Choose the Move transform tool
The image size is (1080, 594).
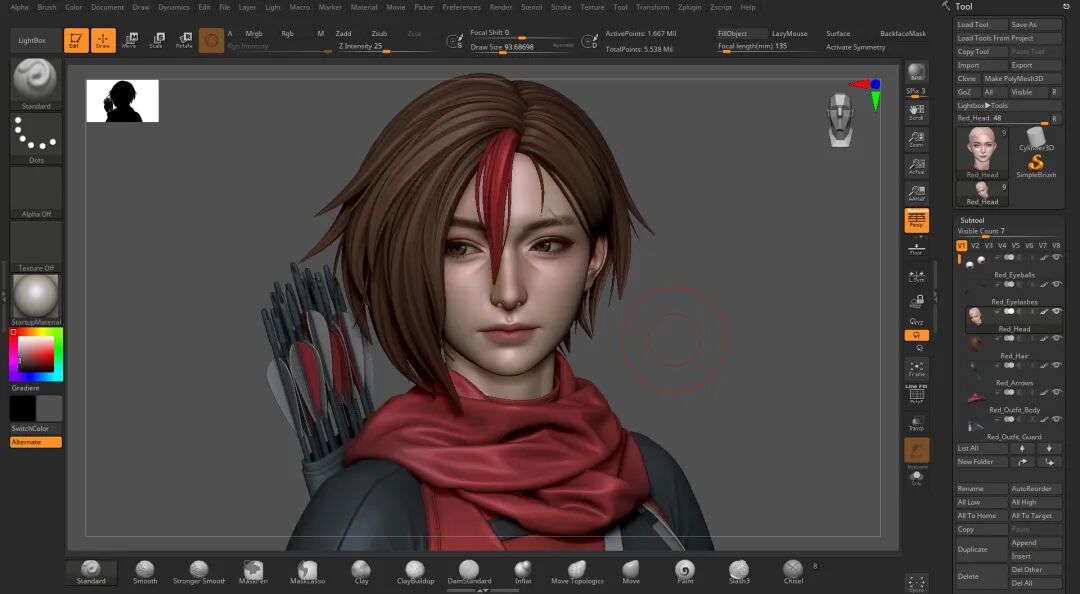(x=129, y=40)
